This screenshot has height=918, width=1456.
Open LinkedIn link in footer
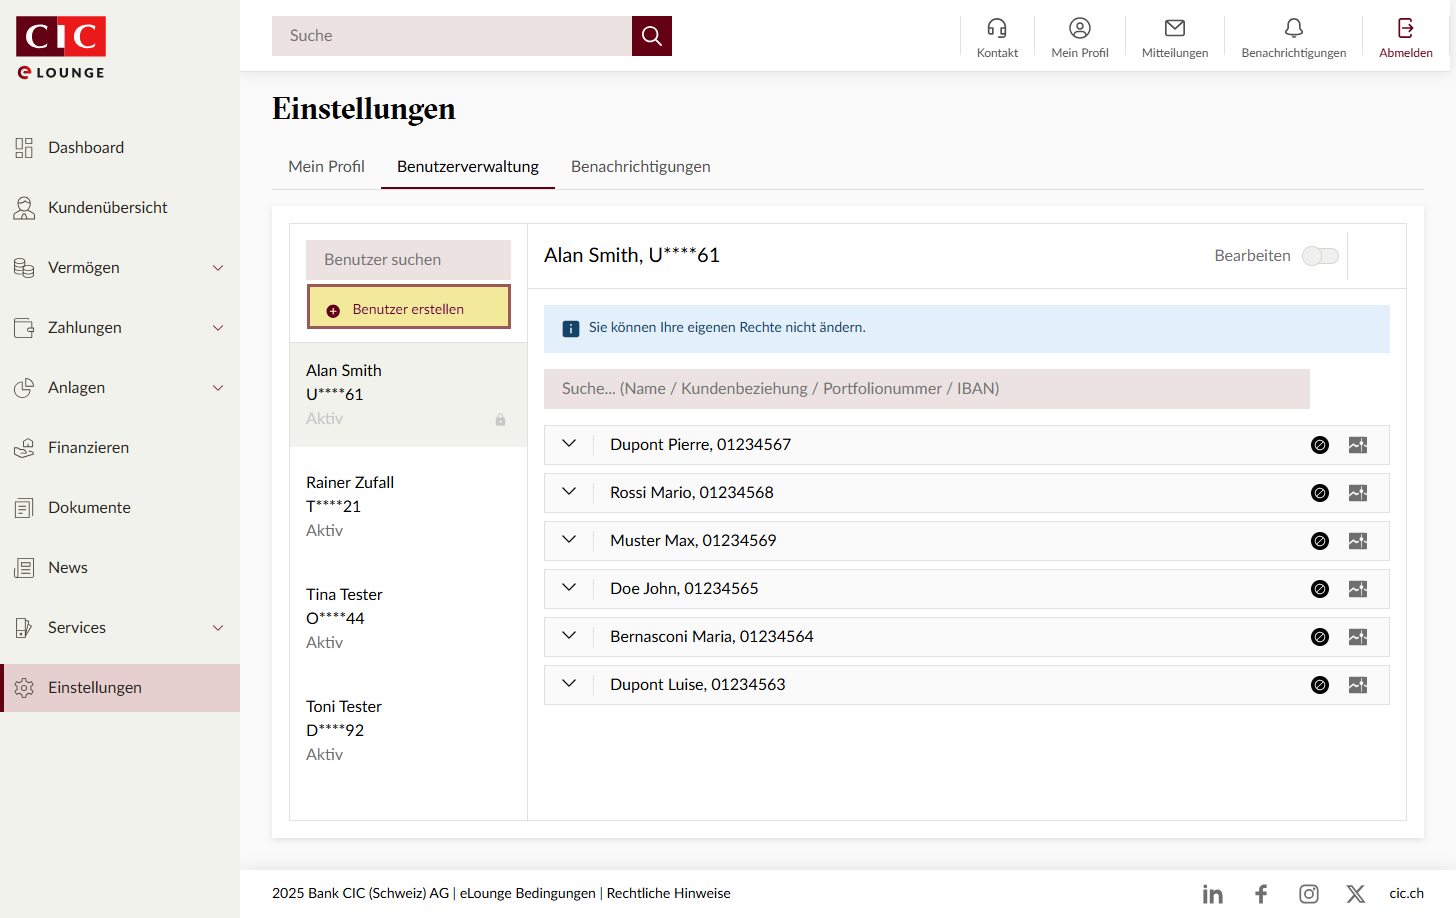1212,894
